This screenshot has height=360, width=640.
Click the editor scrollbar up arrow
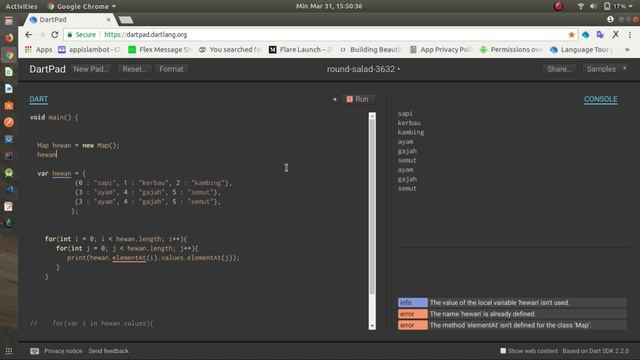(x=372, y=116)
